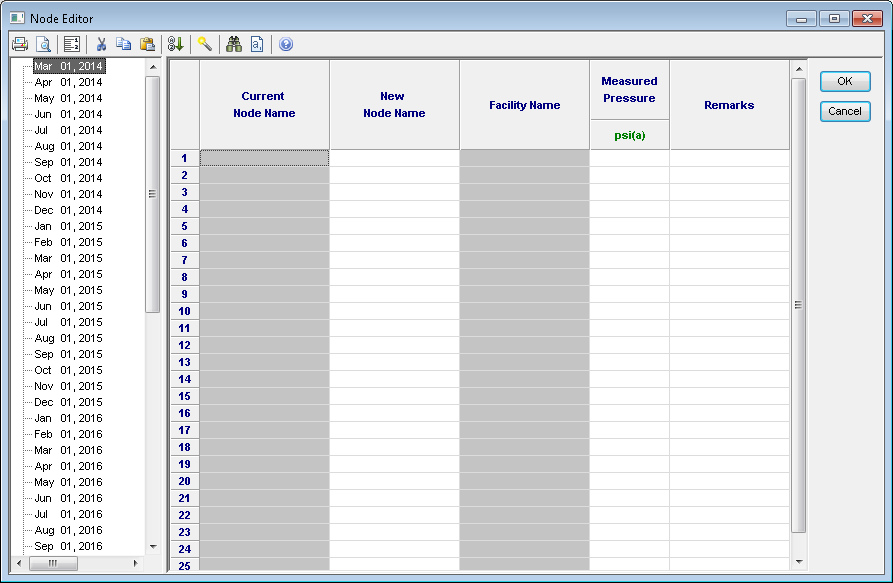Click the Cut scissors icon
Screen dimensions: 893x583
101,44
